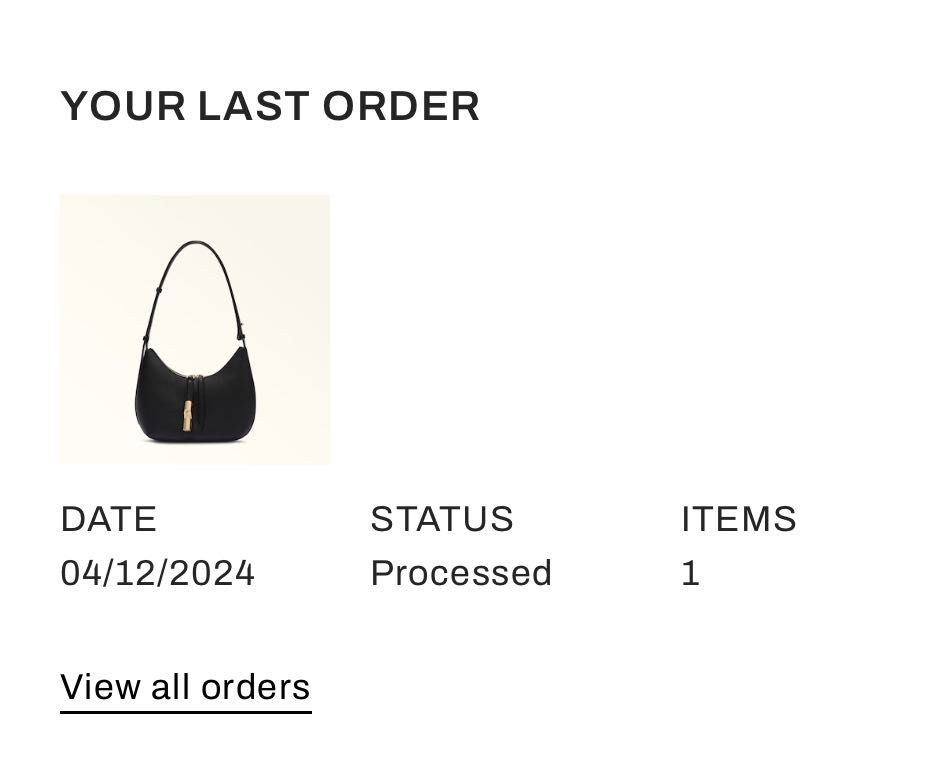Click the word ORDER in the heading
The height and width of the screenshot is (763, 948).
[401, 106]
